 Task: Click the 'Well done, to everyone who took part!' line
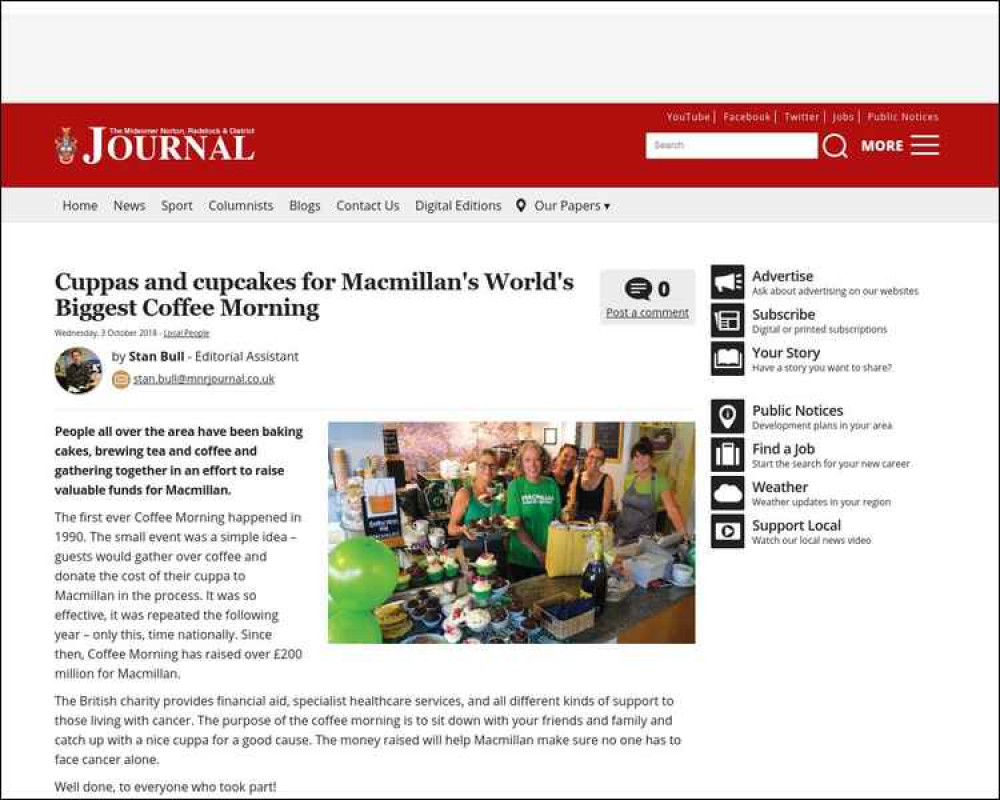(166, 787)
